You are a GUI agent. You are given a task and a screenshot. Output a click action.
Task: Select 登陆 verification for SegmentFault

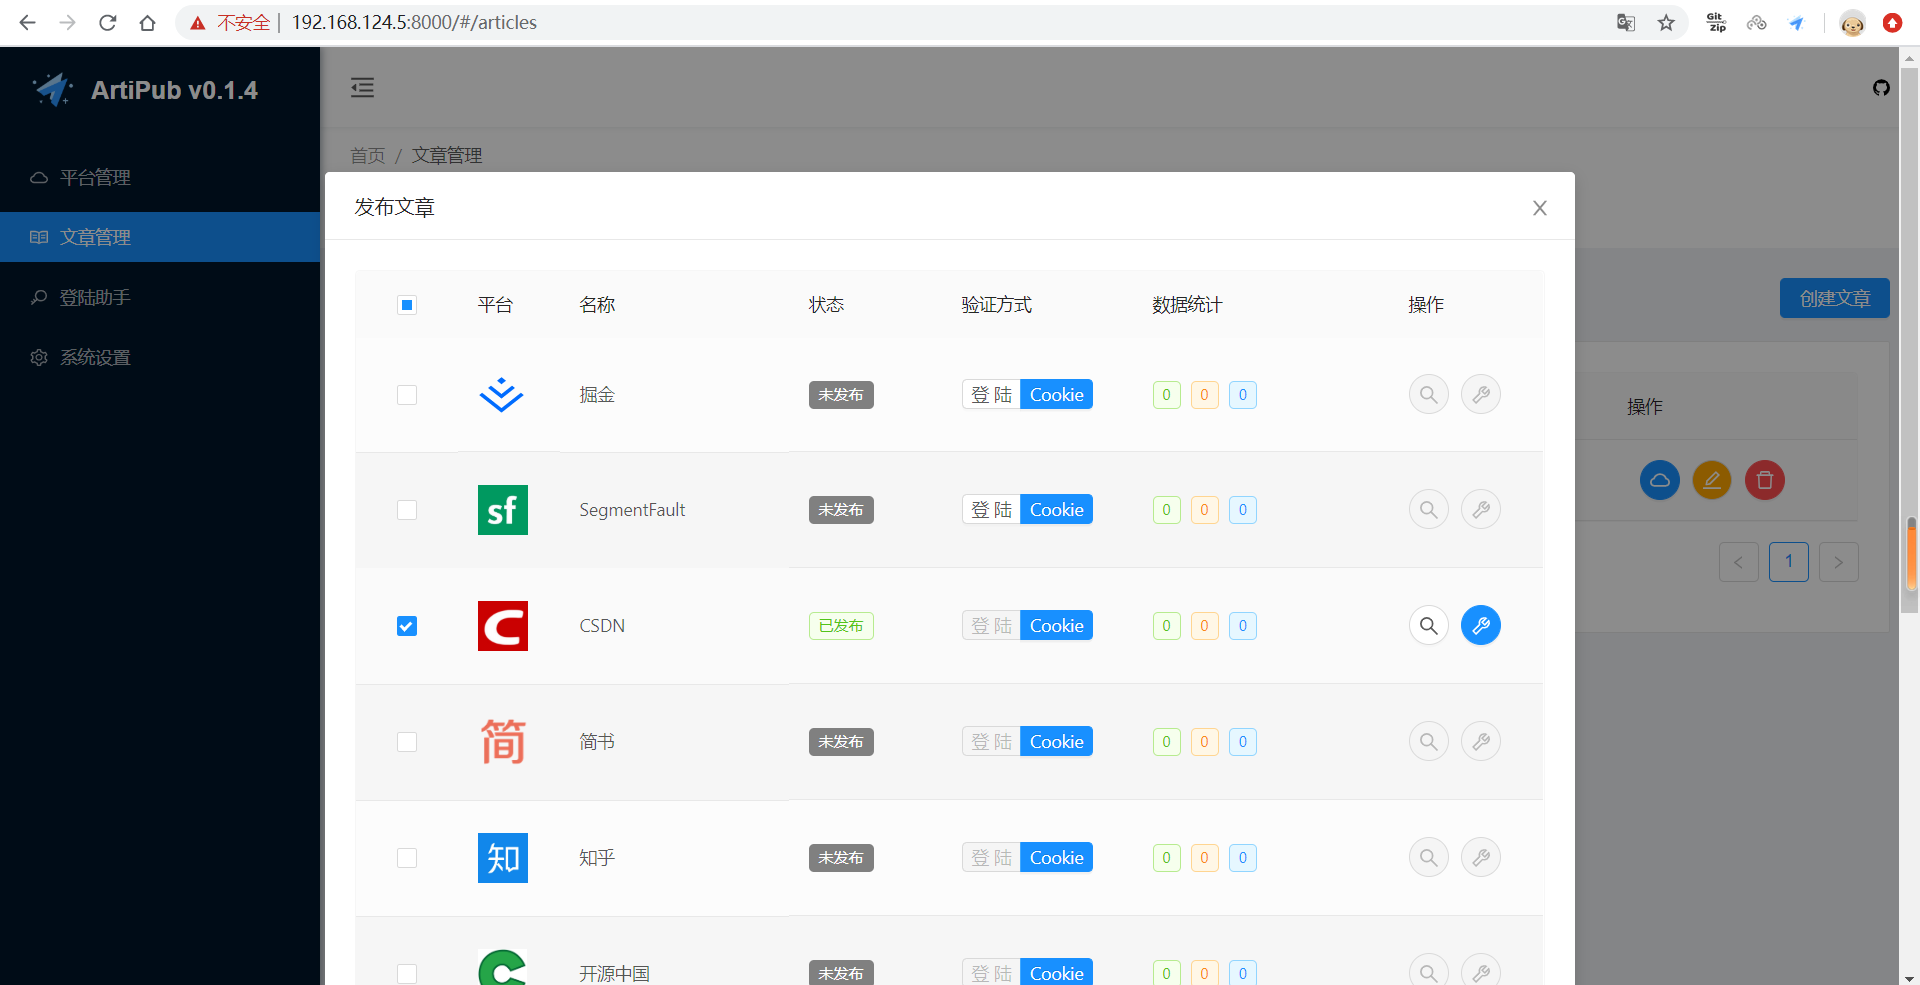coord(991,510)
